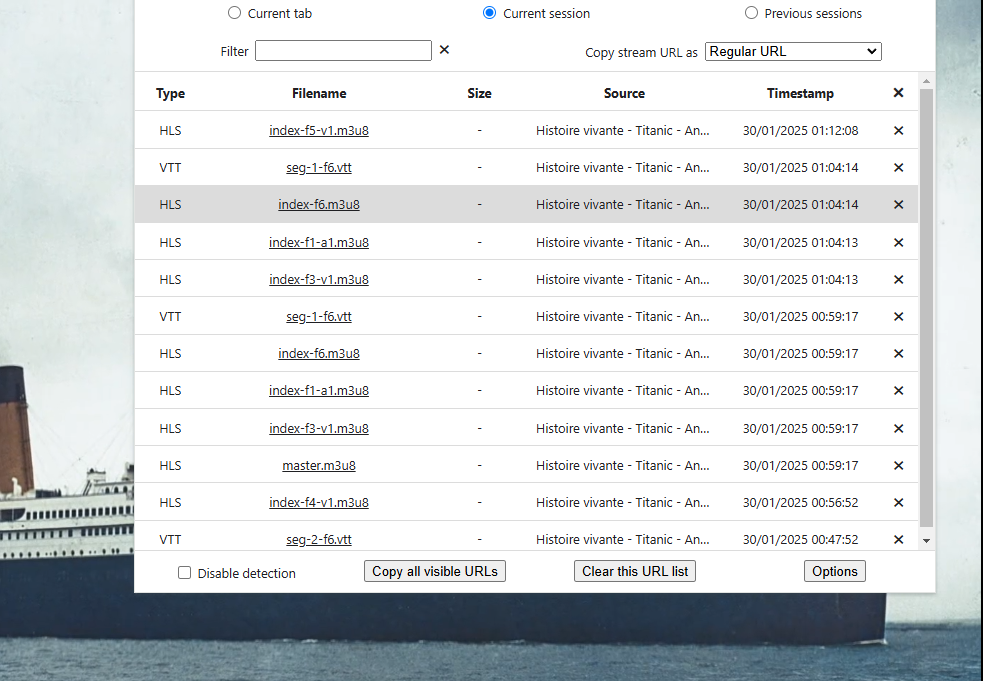Delete the master.m3u8 row

898,465
